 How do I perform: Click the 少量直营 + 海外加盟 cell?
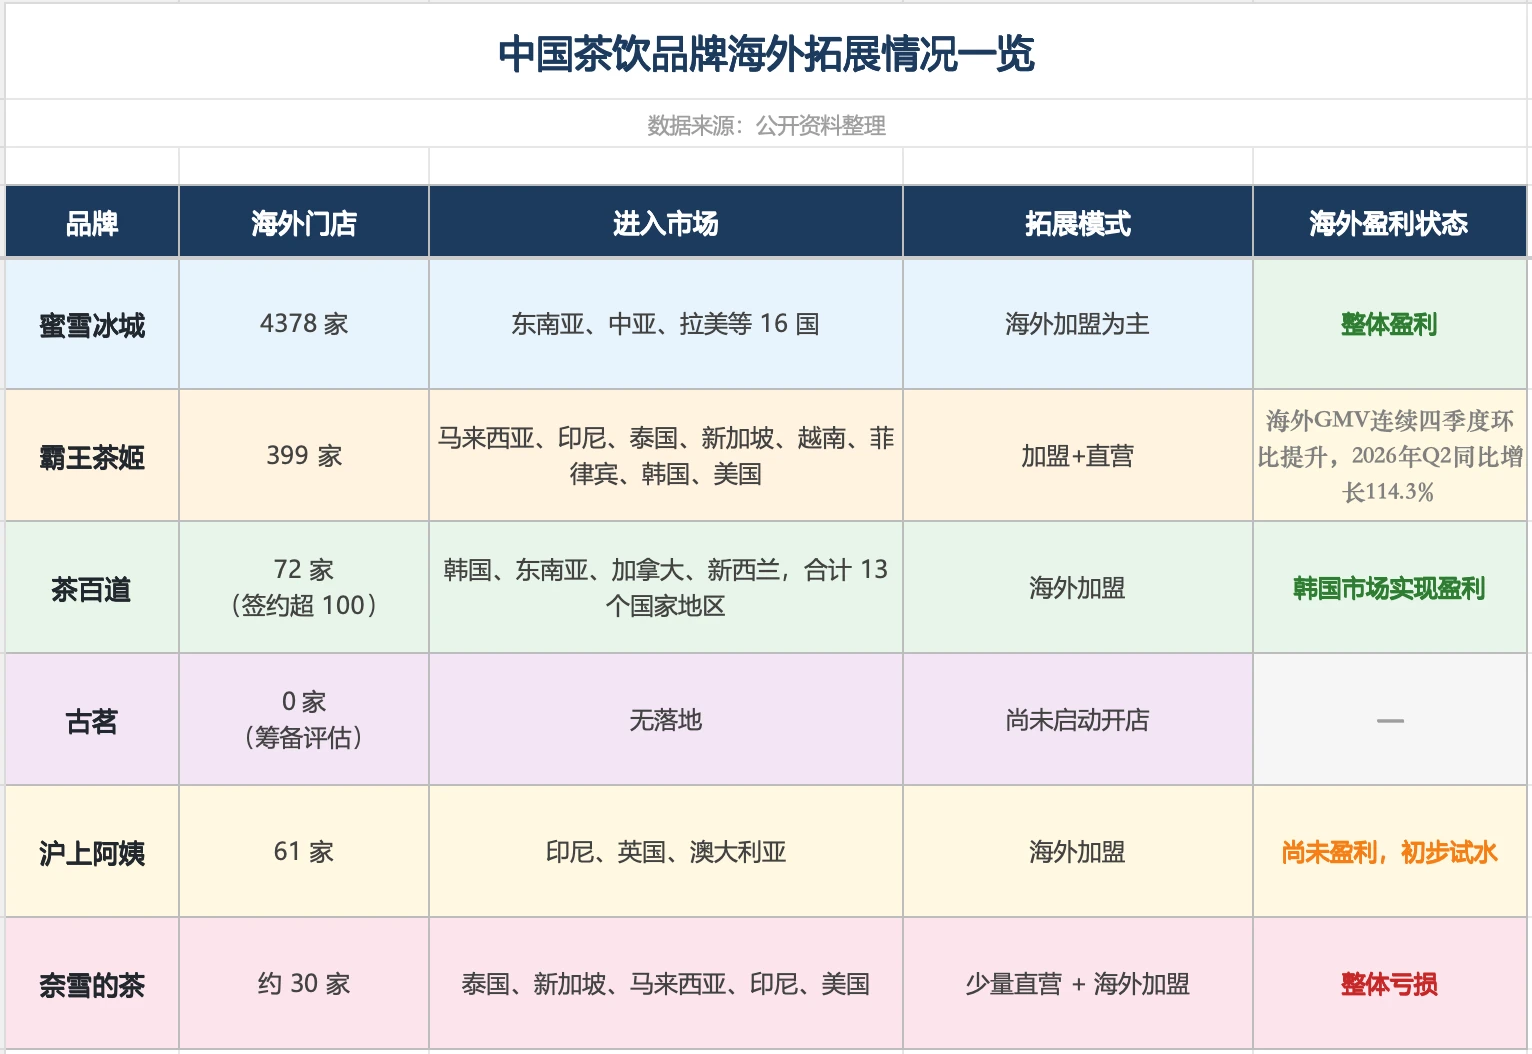[1078, 984]
